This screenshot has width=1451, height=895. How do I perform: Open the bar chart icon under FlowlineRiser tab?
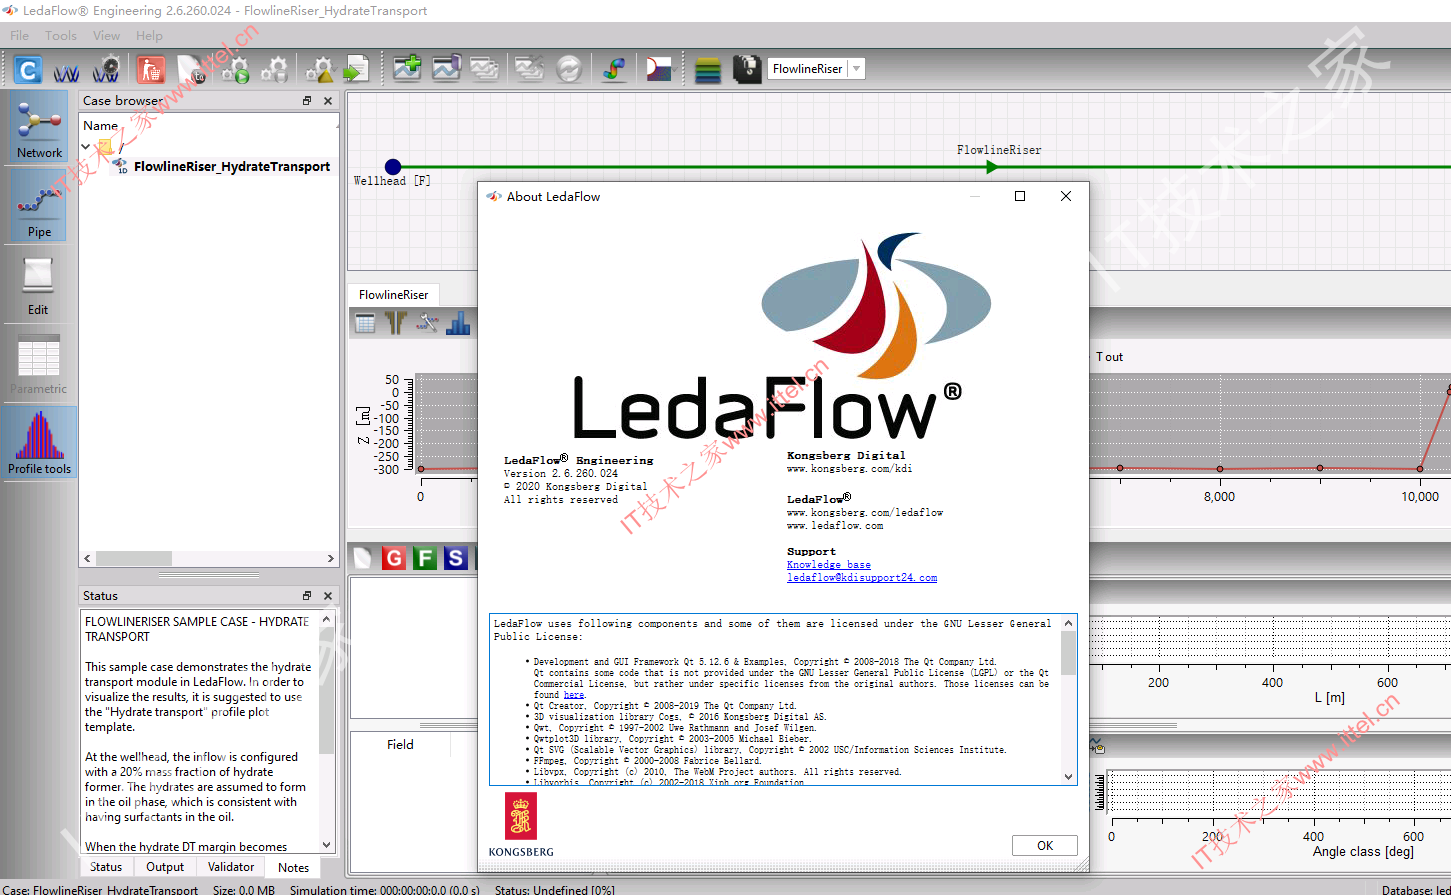pos(458,322)
